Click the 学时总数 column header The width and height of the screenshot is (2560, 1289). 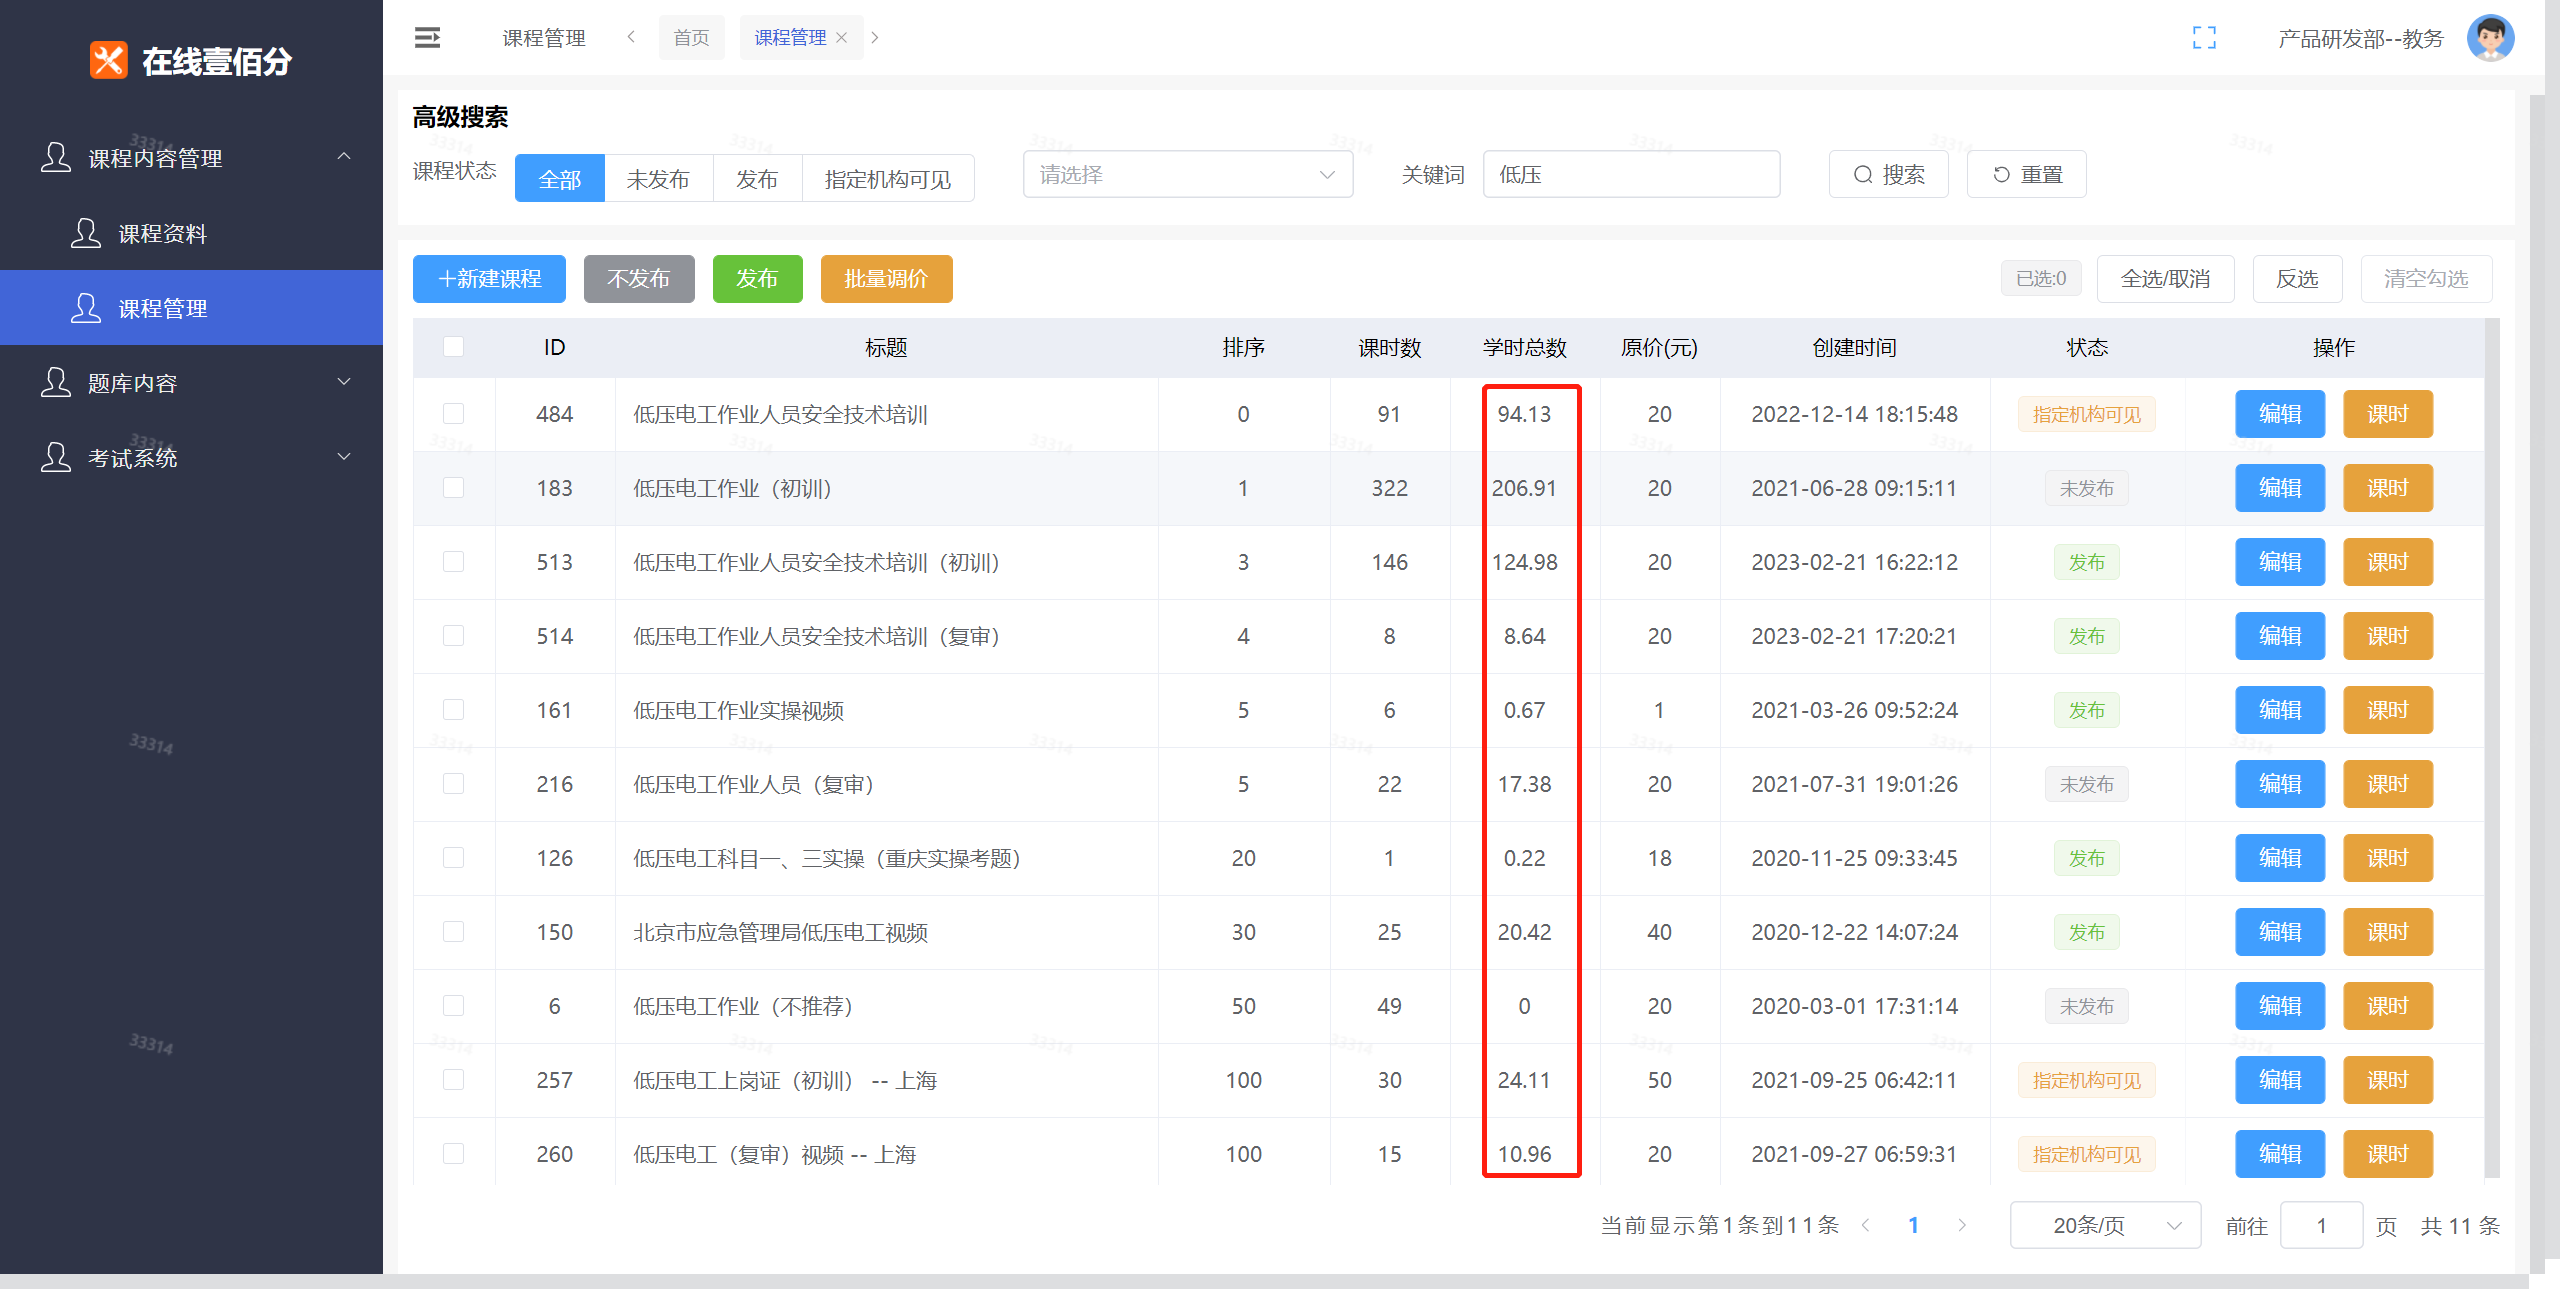(x=1524, y=347)
